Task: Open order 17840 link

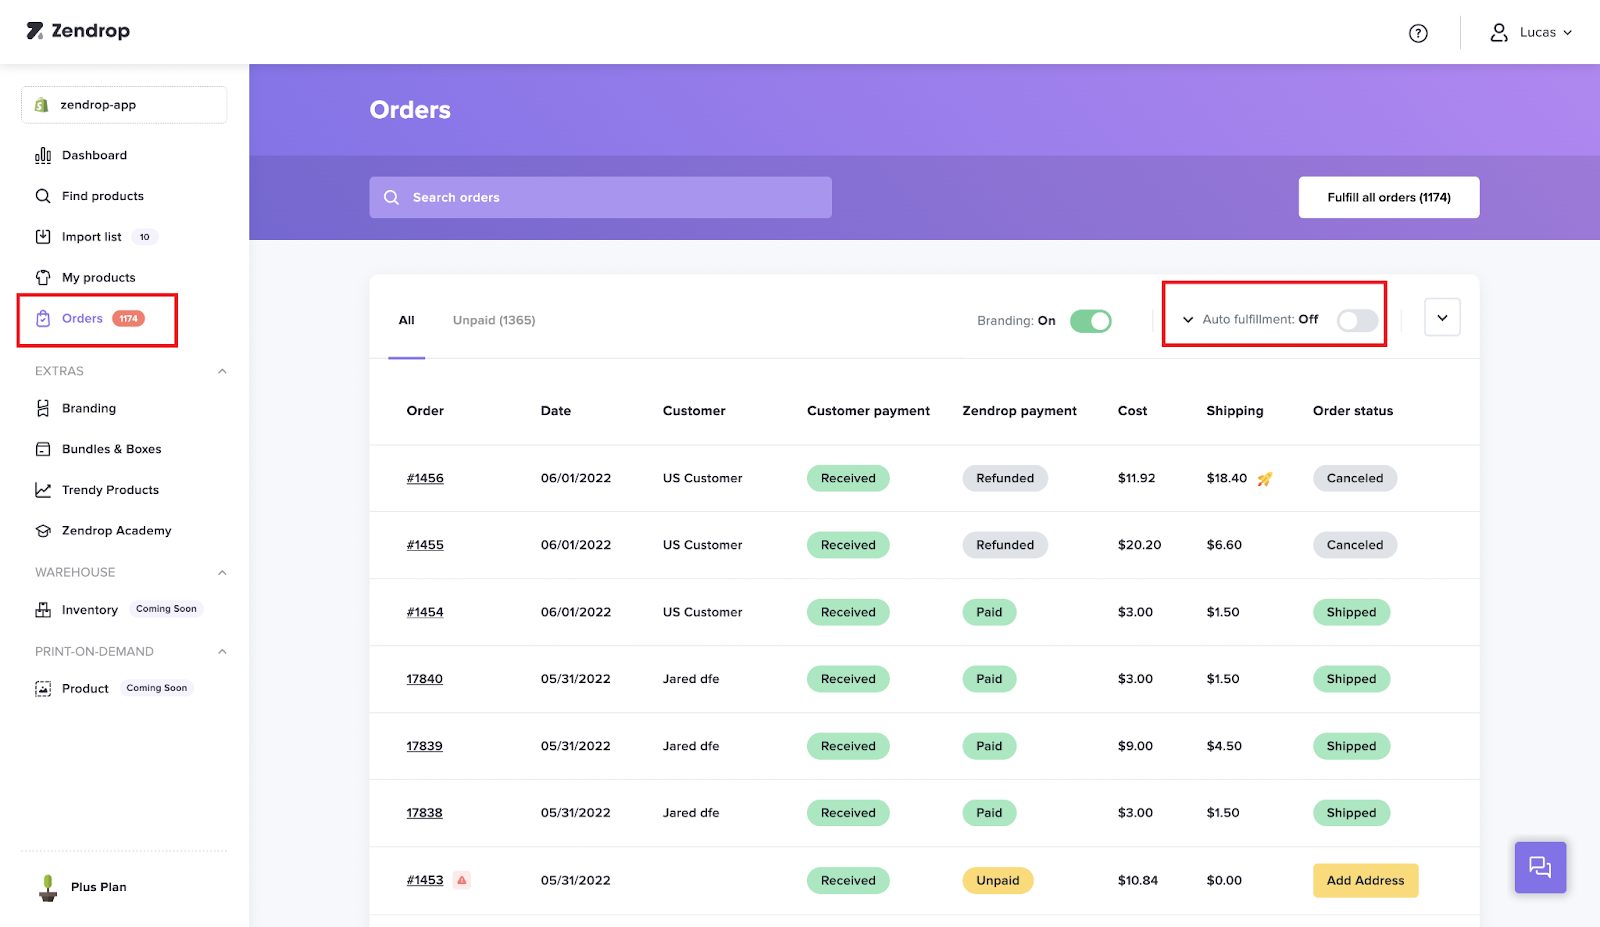Action: [425, 679]
